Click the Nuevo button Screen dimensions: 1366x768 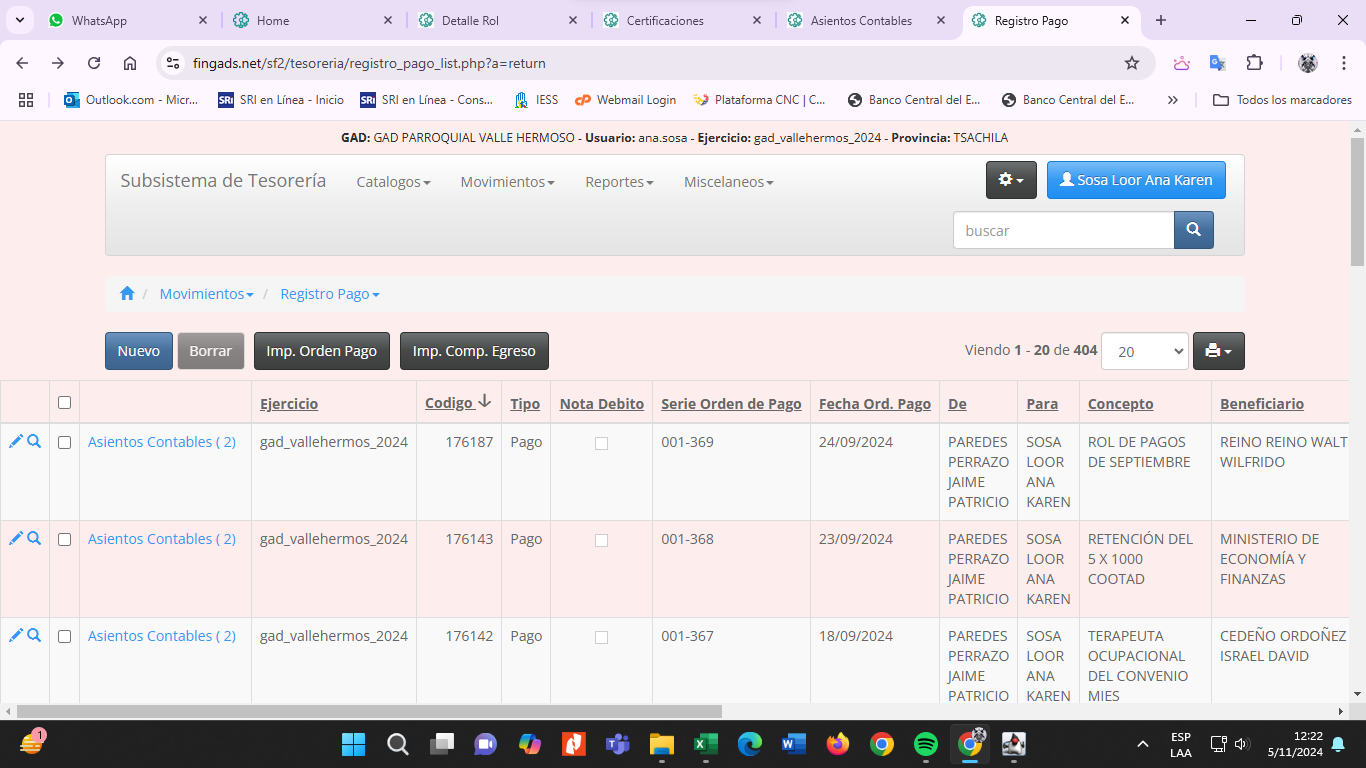(139, 351)
